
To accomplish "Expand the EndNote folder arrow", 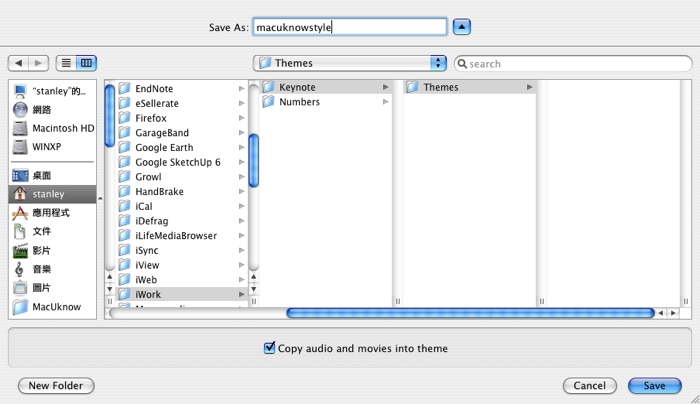I will click(x=241, y=88).
